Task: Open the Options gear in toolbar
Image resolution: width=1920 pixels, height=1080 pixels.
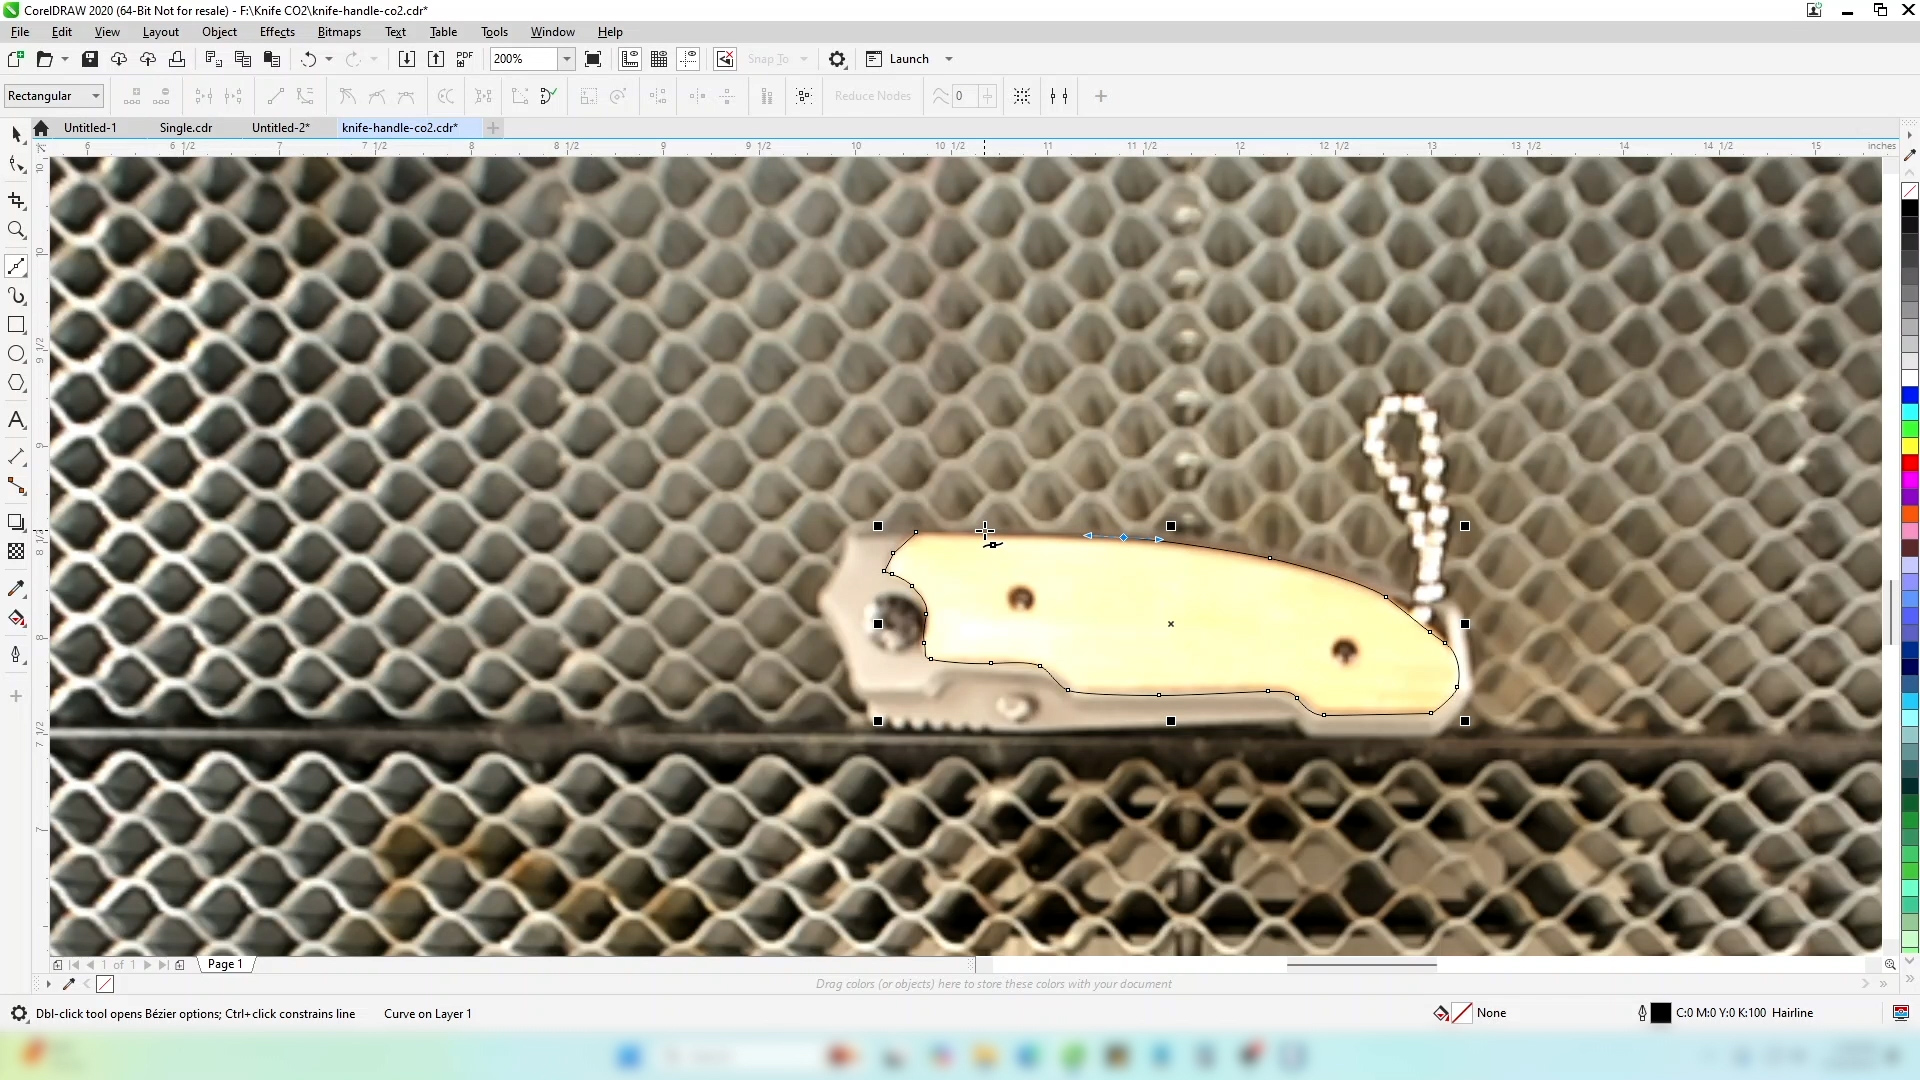Action: pos(838,59)
